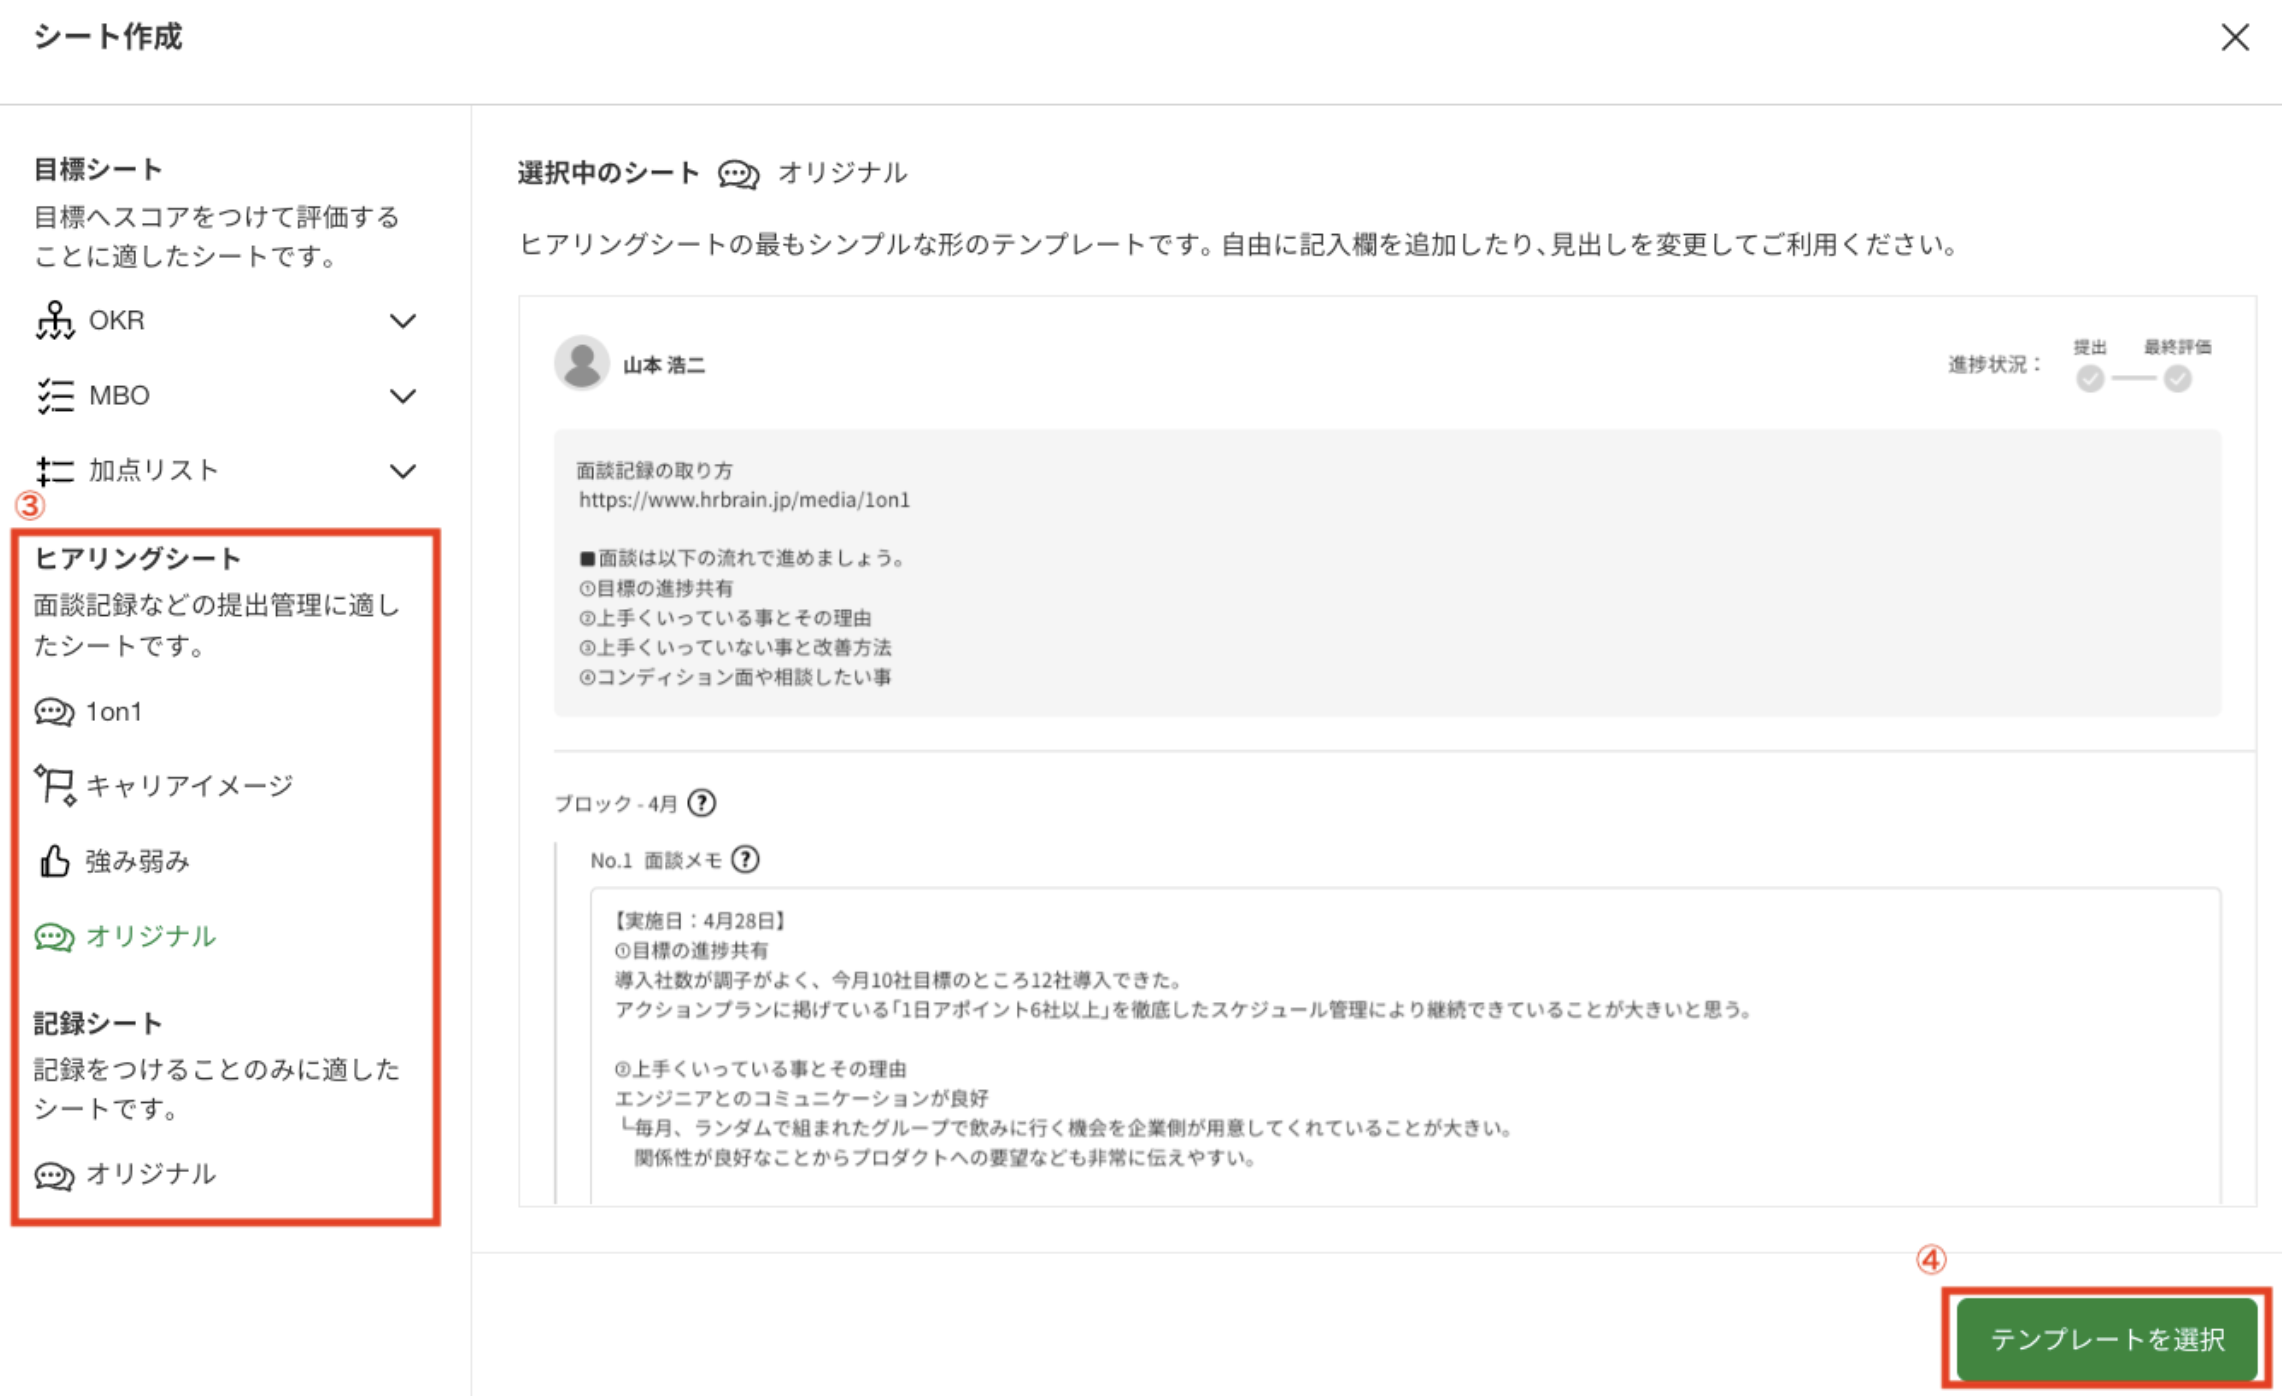Open help icon next to ブロック-4月

(x=702, y=803)
